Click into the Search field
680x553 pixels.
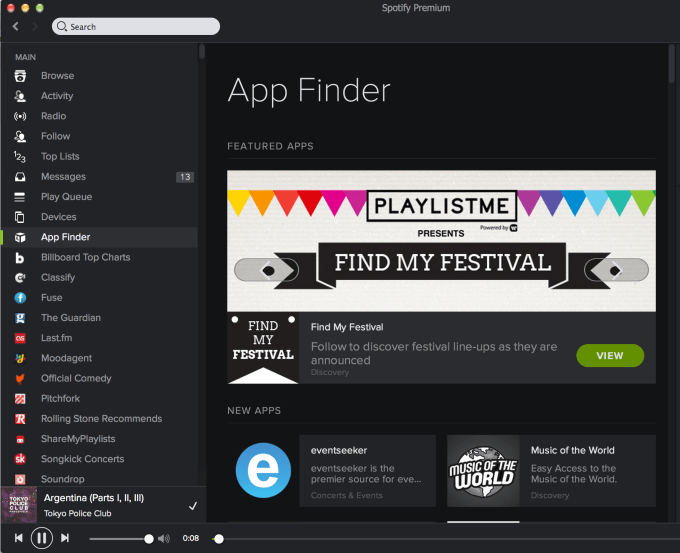136,26
